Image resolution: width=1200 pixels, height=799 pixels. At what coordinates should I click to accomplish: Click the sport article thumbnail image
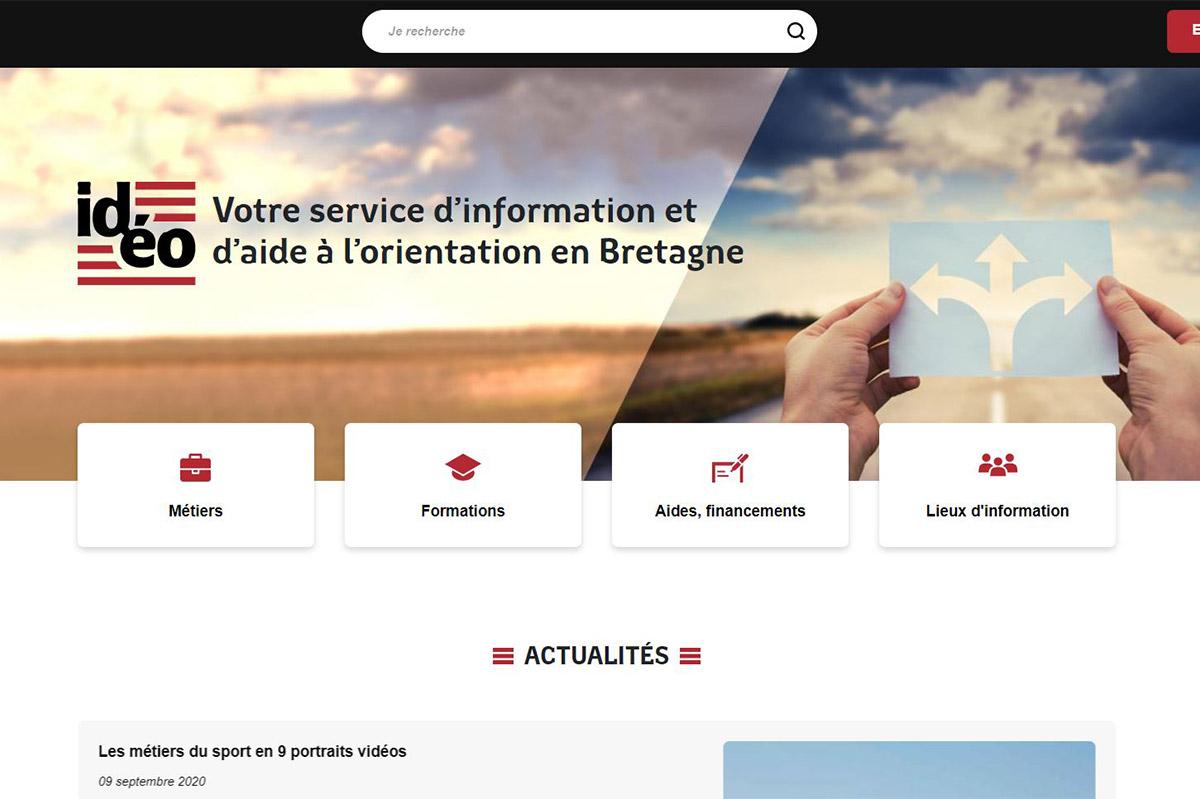click(x=909, y=770)
